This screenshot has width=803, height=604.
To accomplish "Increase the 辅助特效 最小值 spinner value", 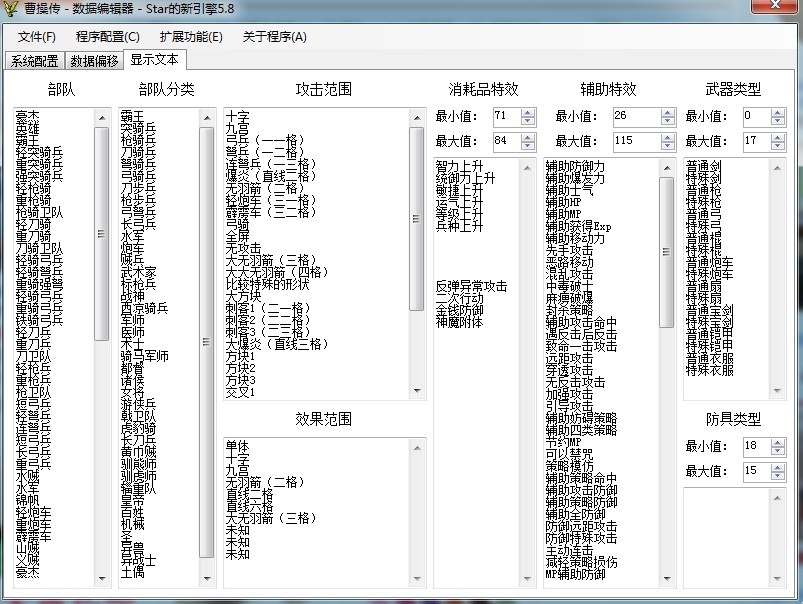I will (x=668, y=112).
